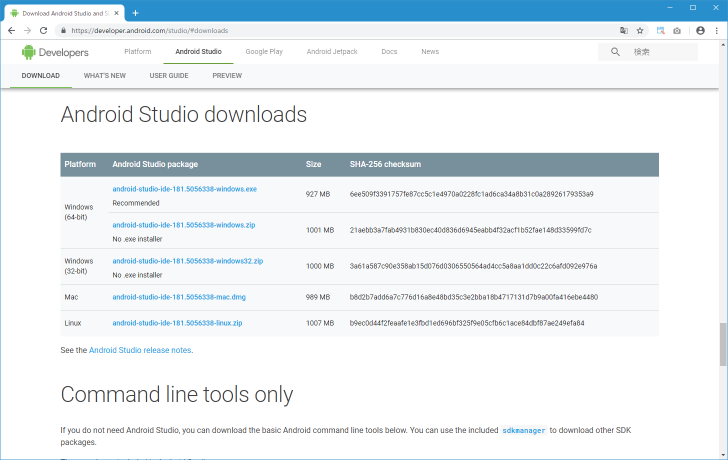Close the Download Android Studio tab
The width and height of the screenshot is (728, 460).
point(117,13)
